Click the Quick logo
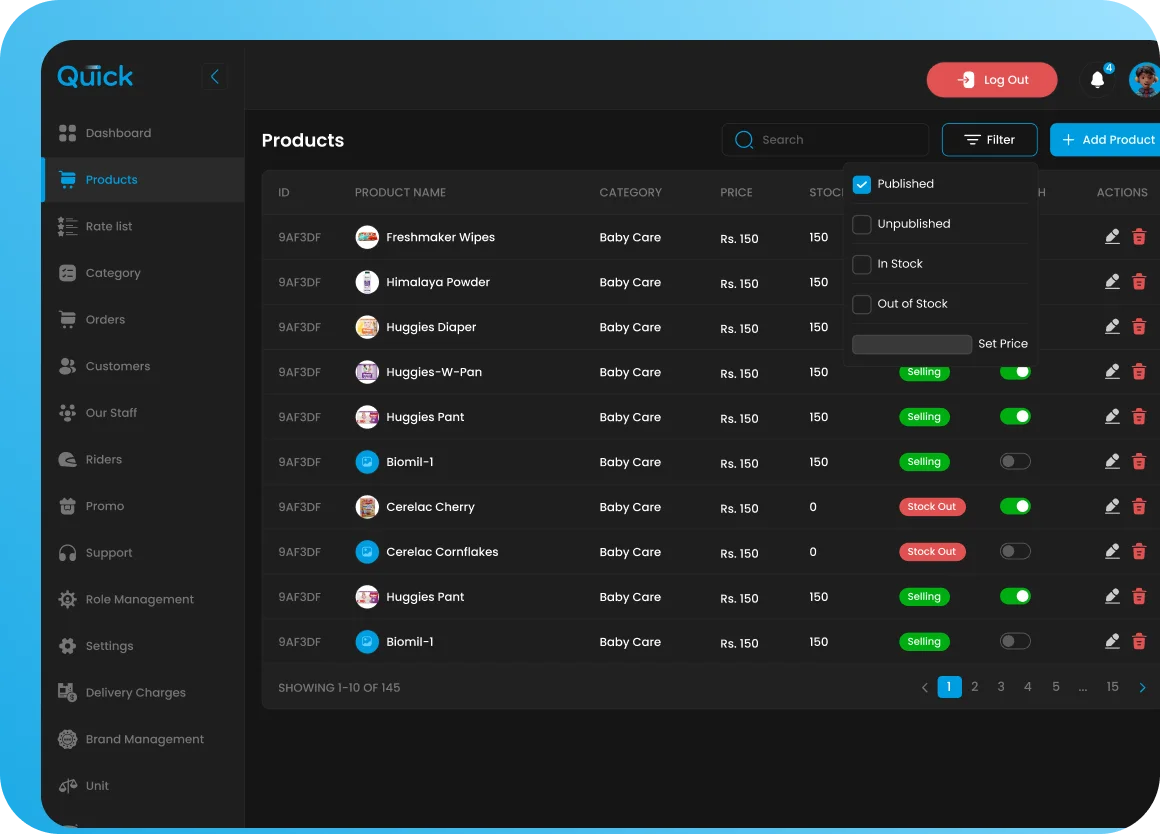Viewport: 1160px width, 834px height. click(x=96, y=76)
